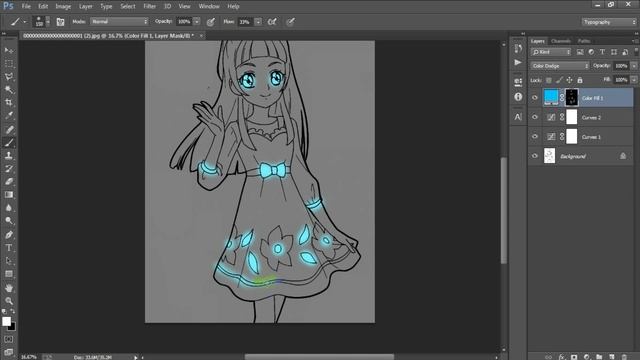Hide the Color Fill 1 layer
Screen dimensions: 640x360
pyautogui.click(x=535, y=98)
